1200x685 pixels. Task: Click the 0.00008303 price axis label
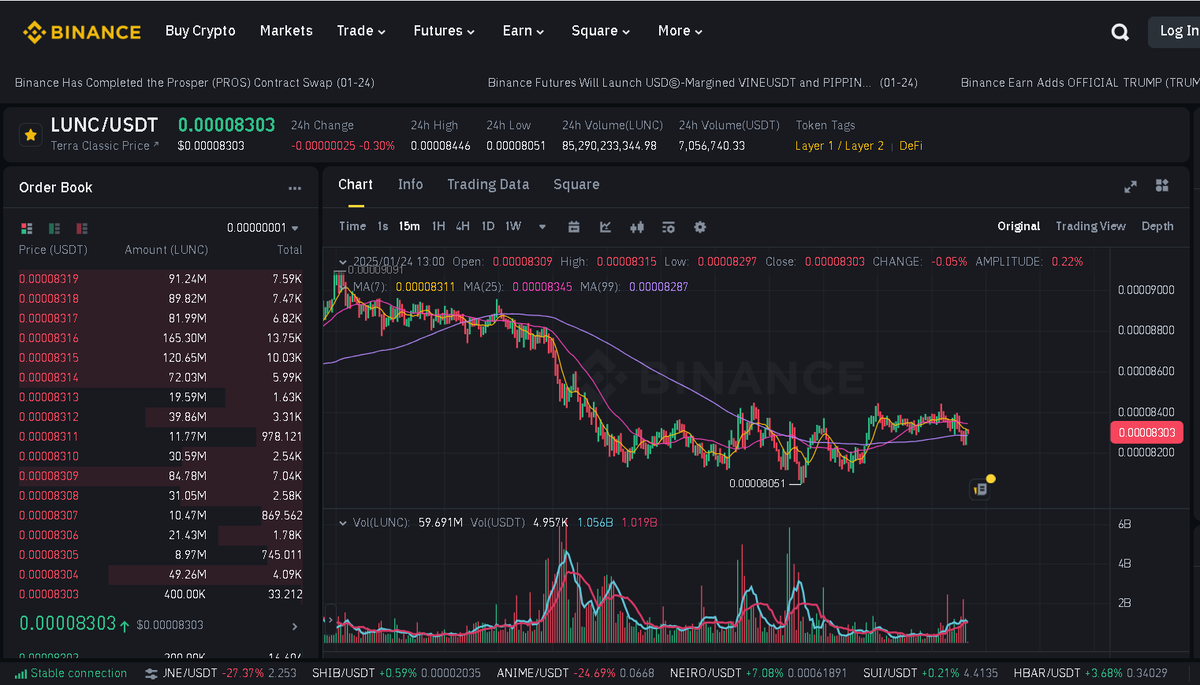(1147, 432)
